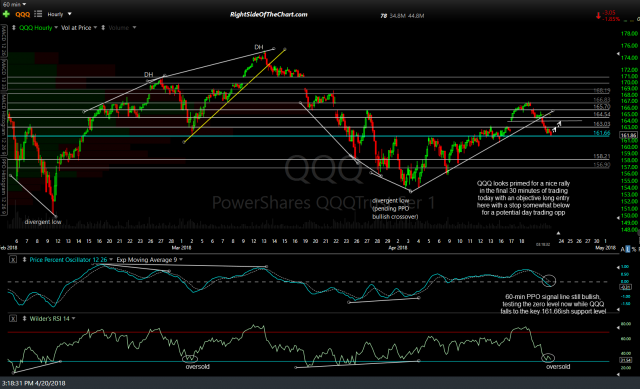Click the price-scale arrow near 174.00
Screen dimensions: 640x389
pyautogui.click(x=618, y=54)
